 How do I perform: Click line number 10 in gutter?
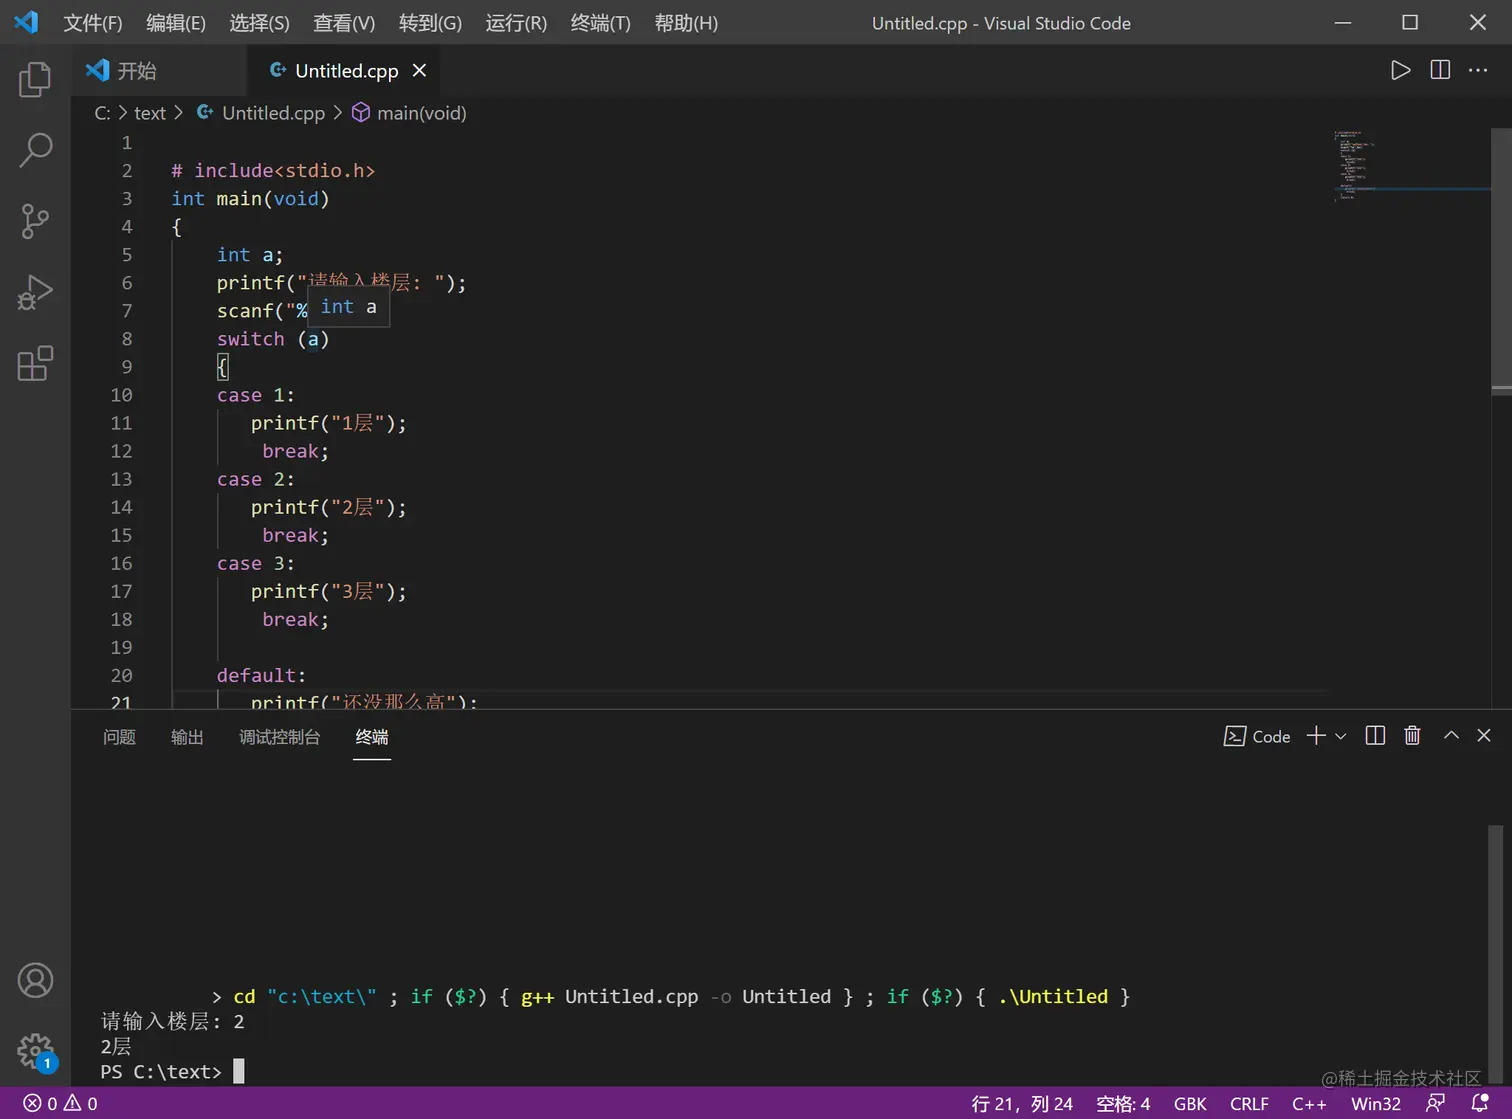click(x=121, y=395)
